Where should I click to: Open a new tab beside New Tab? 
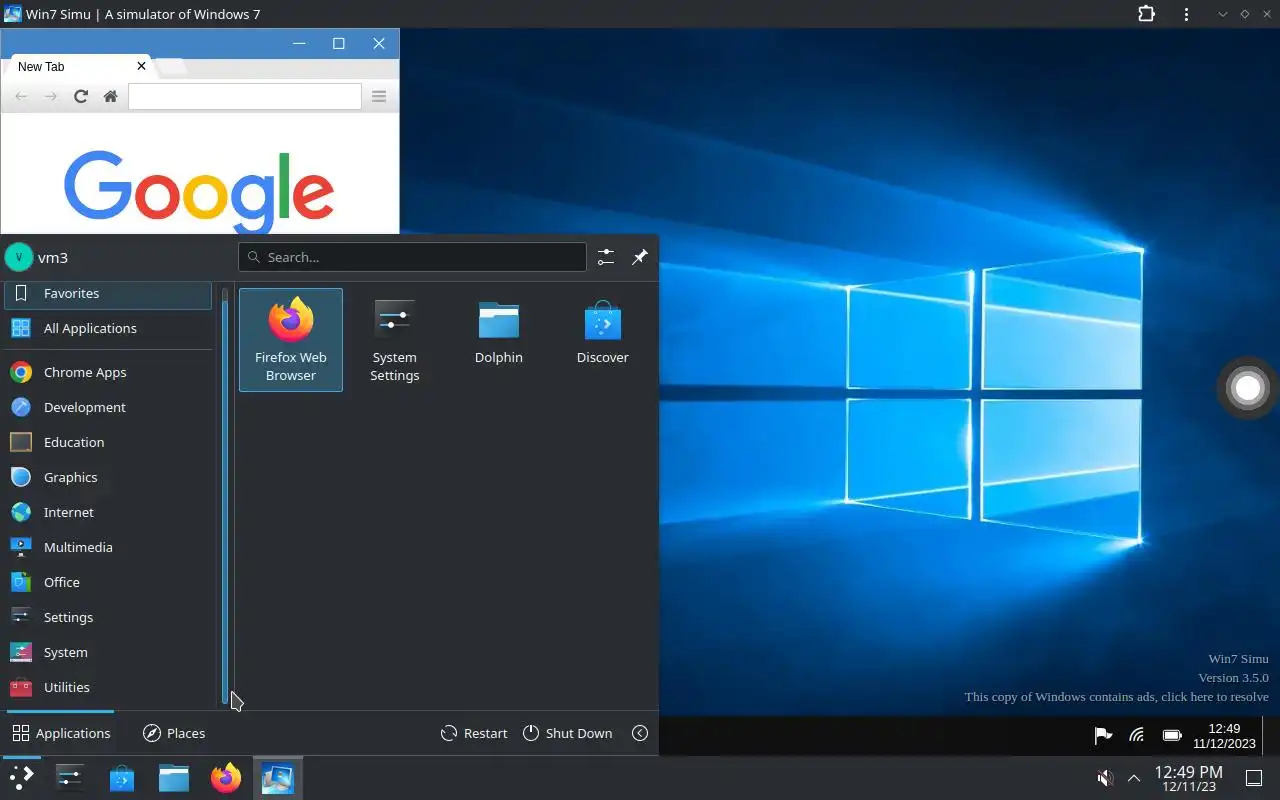click(x=172, y=68)
